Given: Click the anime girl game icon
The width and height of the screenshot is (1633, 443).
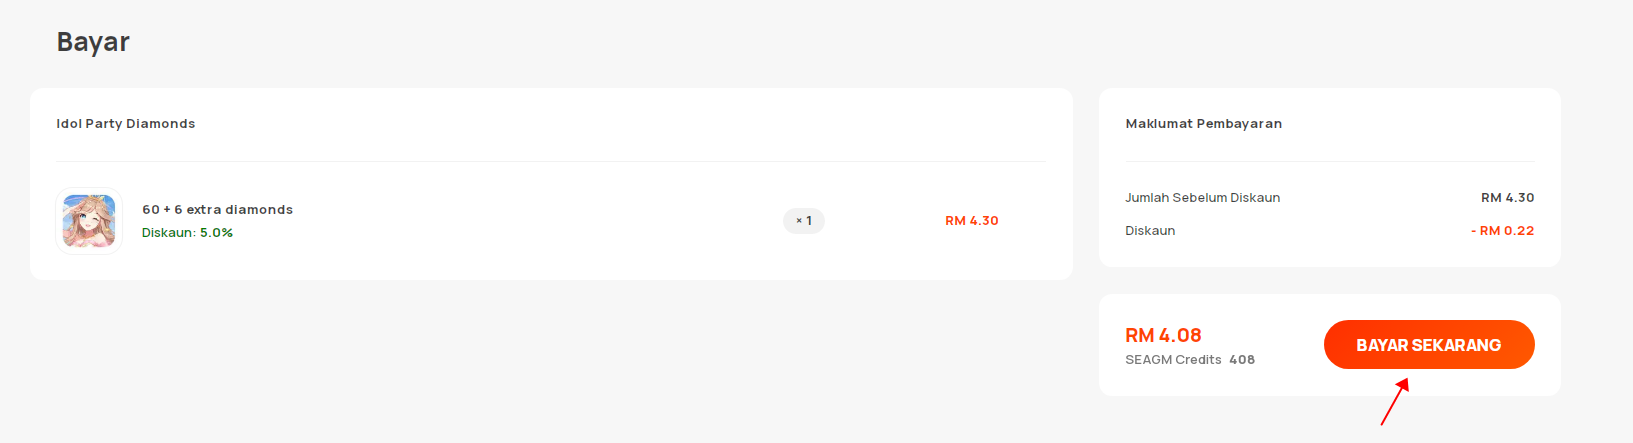Looking at the screenshot, I should click(89, 221).
